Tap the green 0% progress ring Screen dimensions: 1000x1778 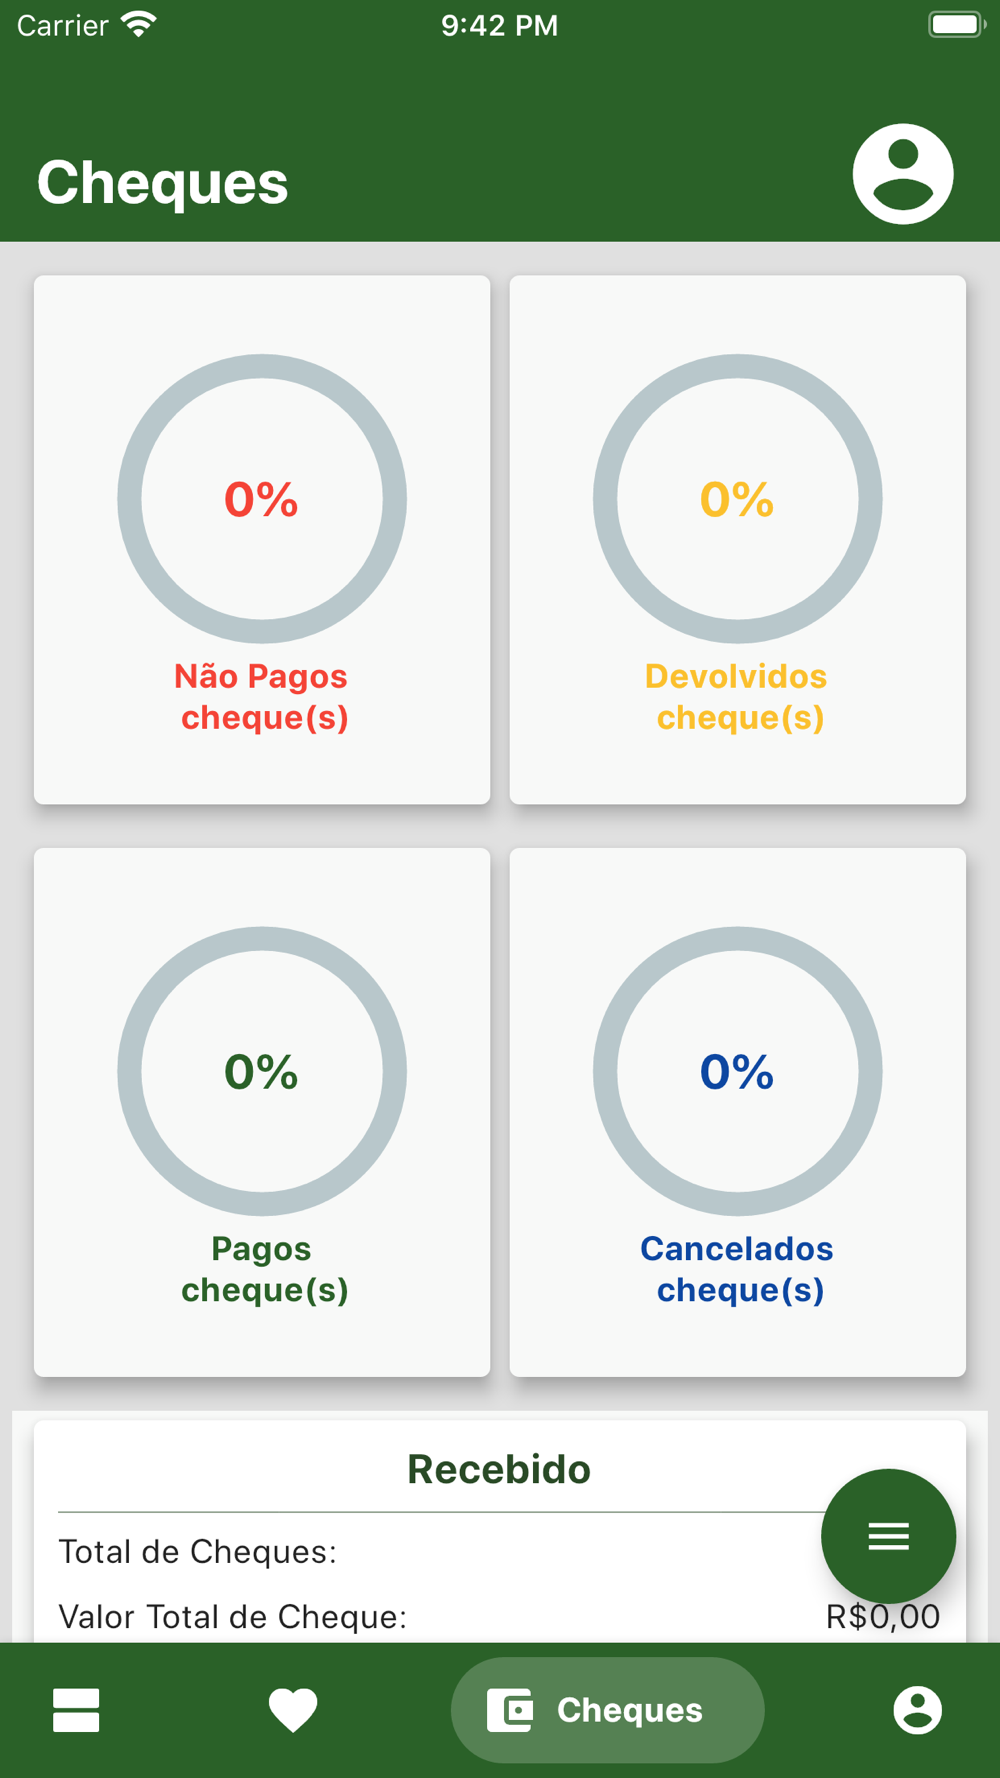(x=262, y=1071)
